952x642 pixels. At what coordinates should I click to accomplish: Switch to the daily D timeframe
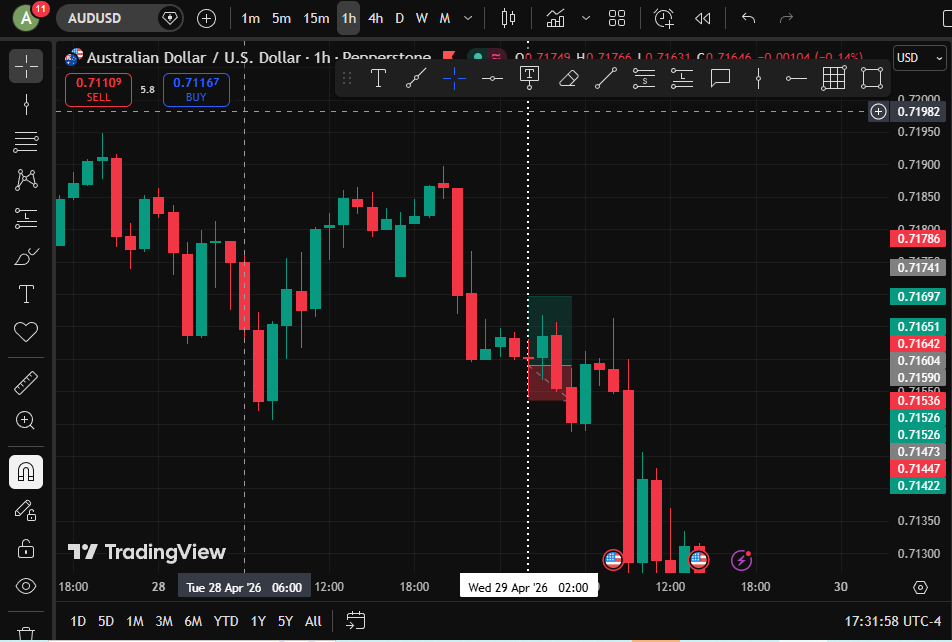pos(400,18)
